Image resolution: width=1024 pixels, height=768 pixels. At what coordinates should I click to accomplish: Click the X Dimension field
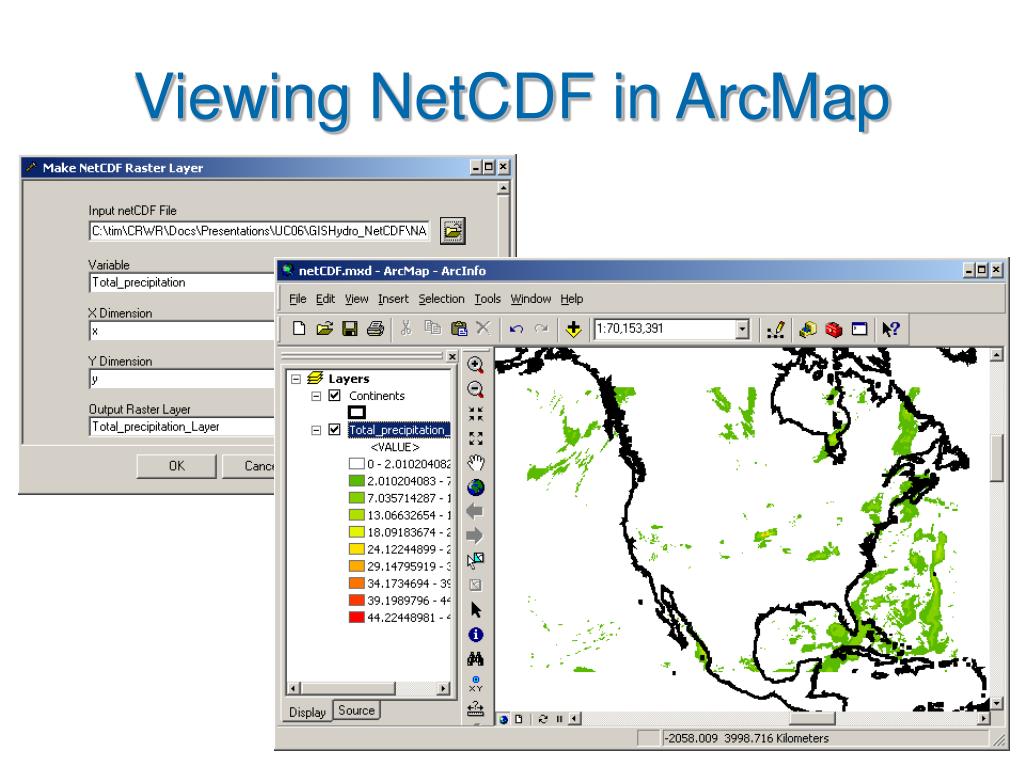(182, 331)
